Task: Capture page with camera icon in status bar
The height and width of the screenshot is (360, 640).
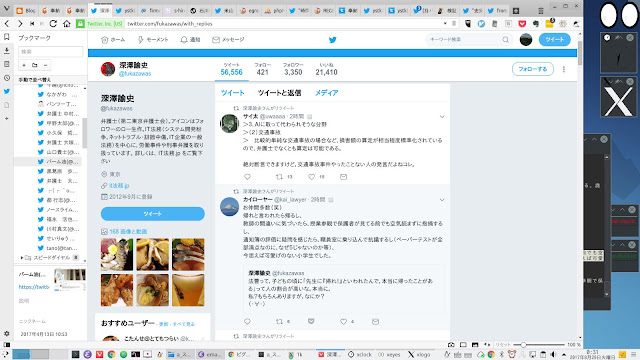Action: click(x=451, y=344)
